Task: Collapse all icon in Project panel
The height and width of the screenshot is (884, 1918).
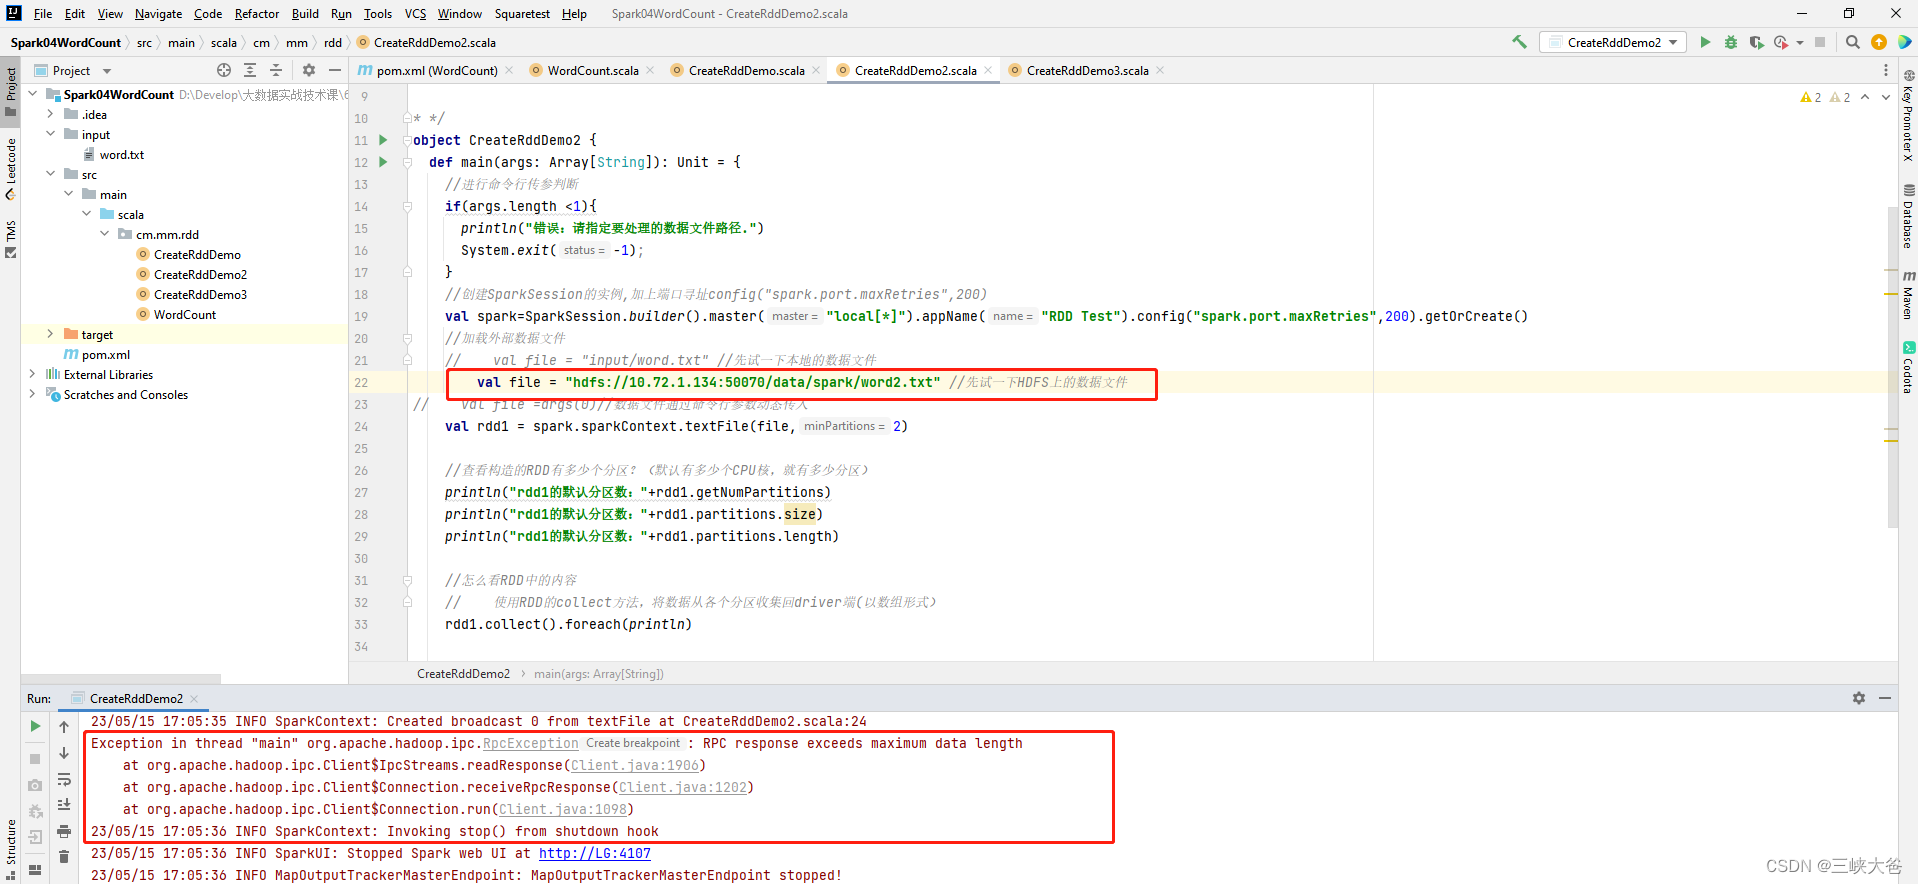Action: point(276,70)
